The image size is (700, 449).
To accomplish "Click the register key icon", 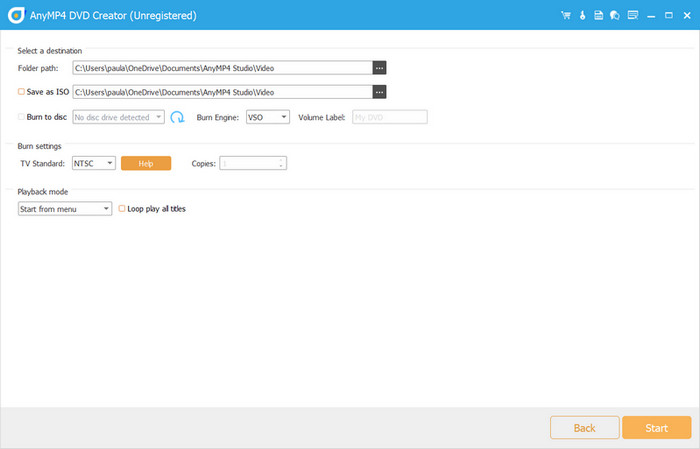I will (582, 16).
